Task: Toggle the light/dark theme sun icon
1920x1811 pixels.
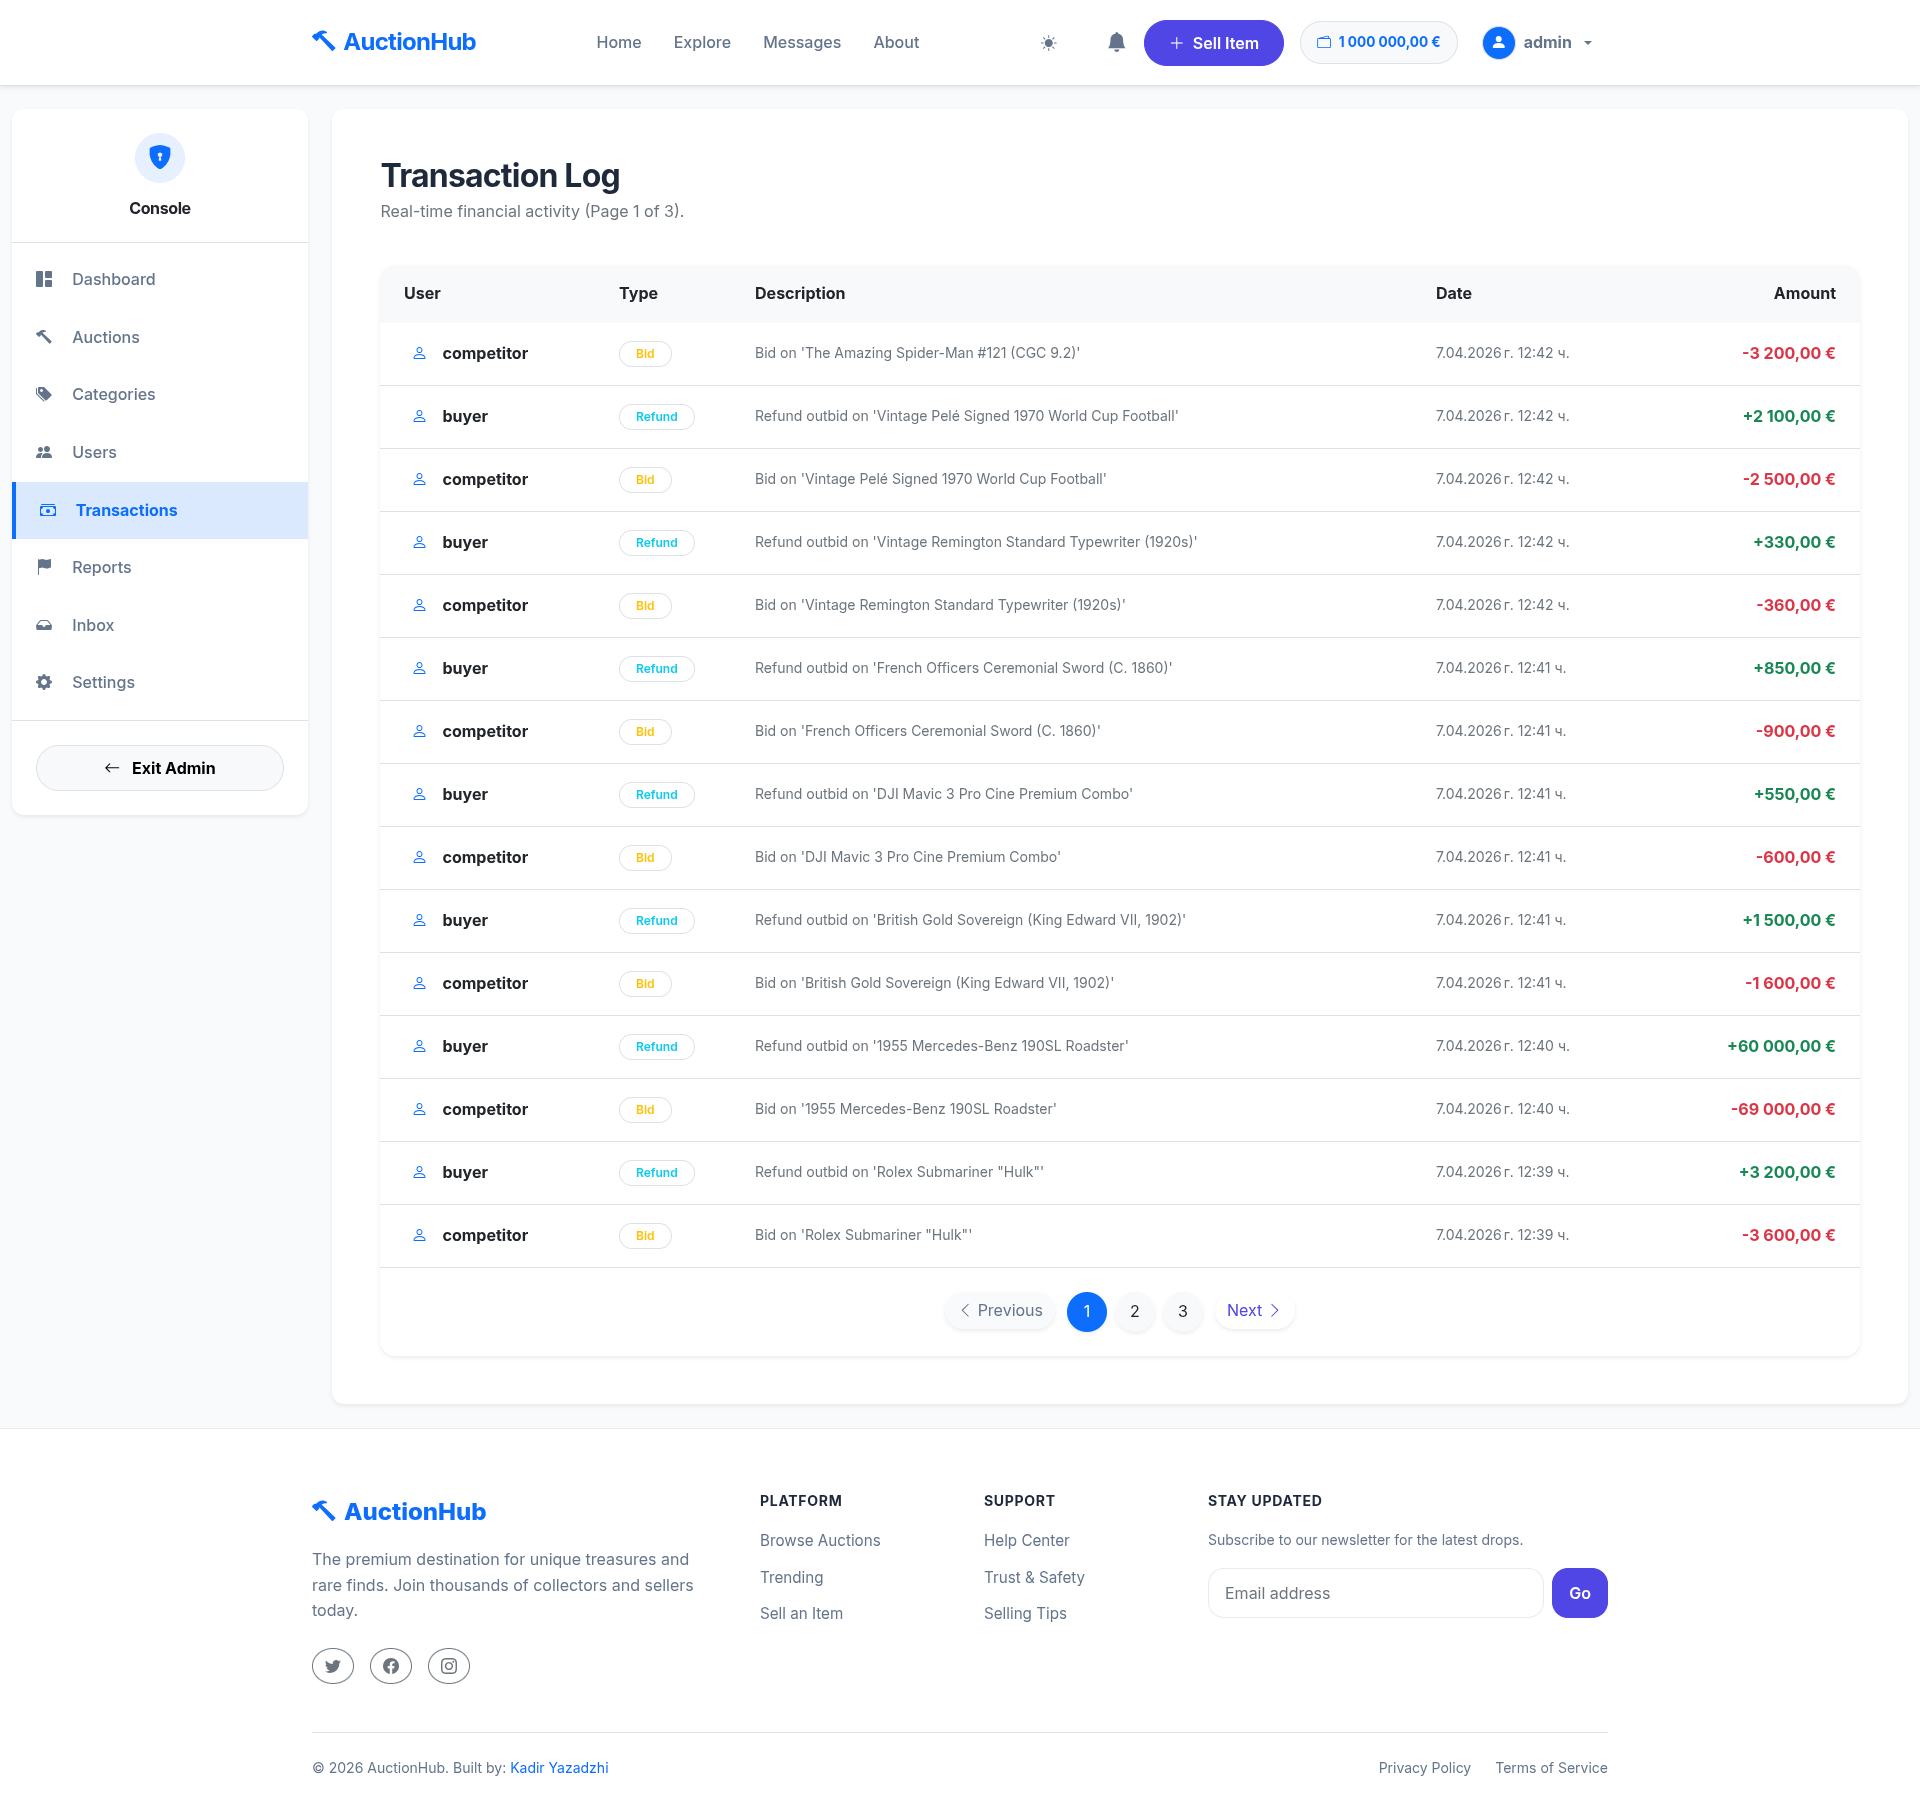Action: pos(1048,43)
